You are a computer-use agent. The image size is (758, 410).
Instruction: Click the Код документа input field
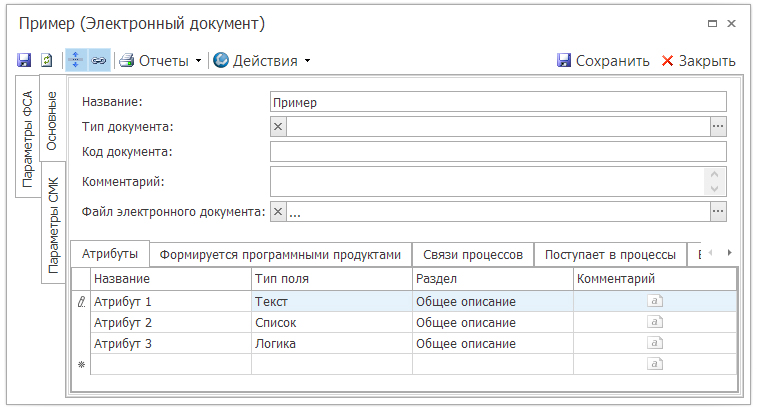coord(497,152)
